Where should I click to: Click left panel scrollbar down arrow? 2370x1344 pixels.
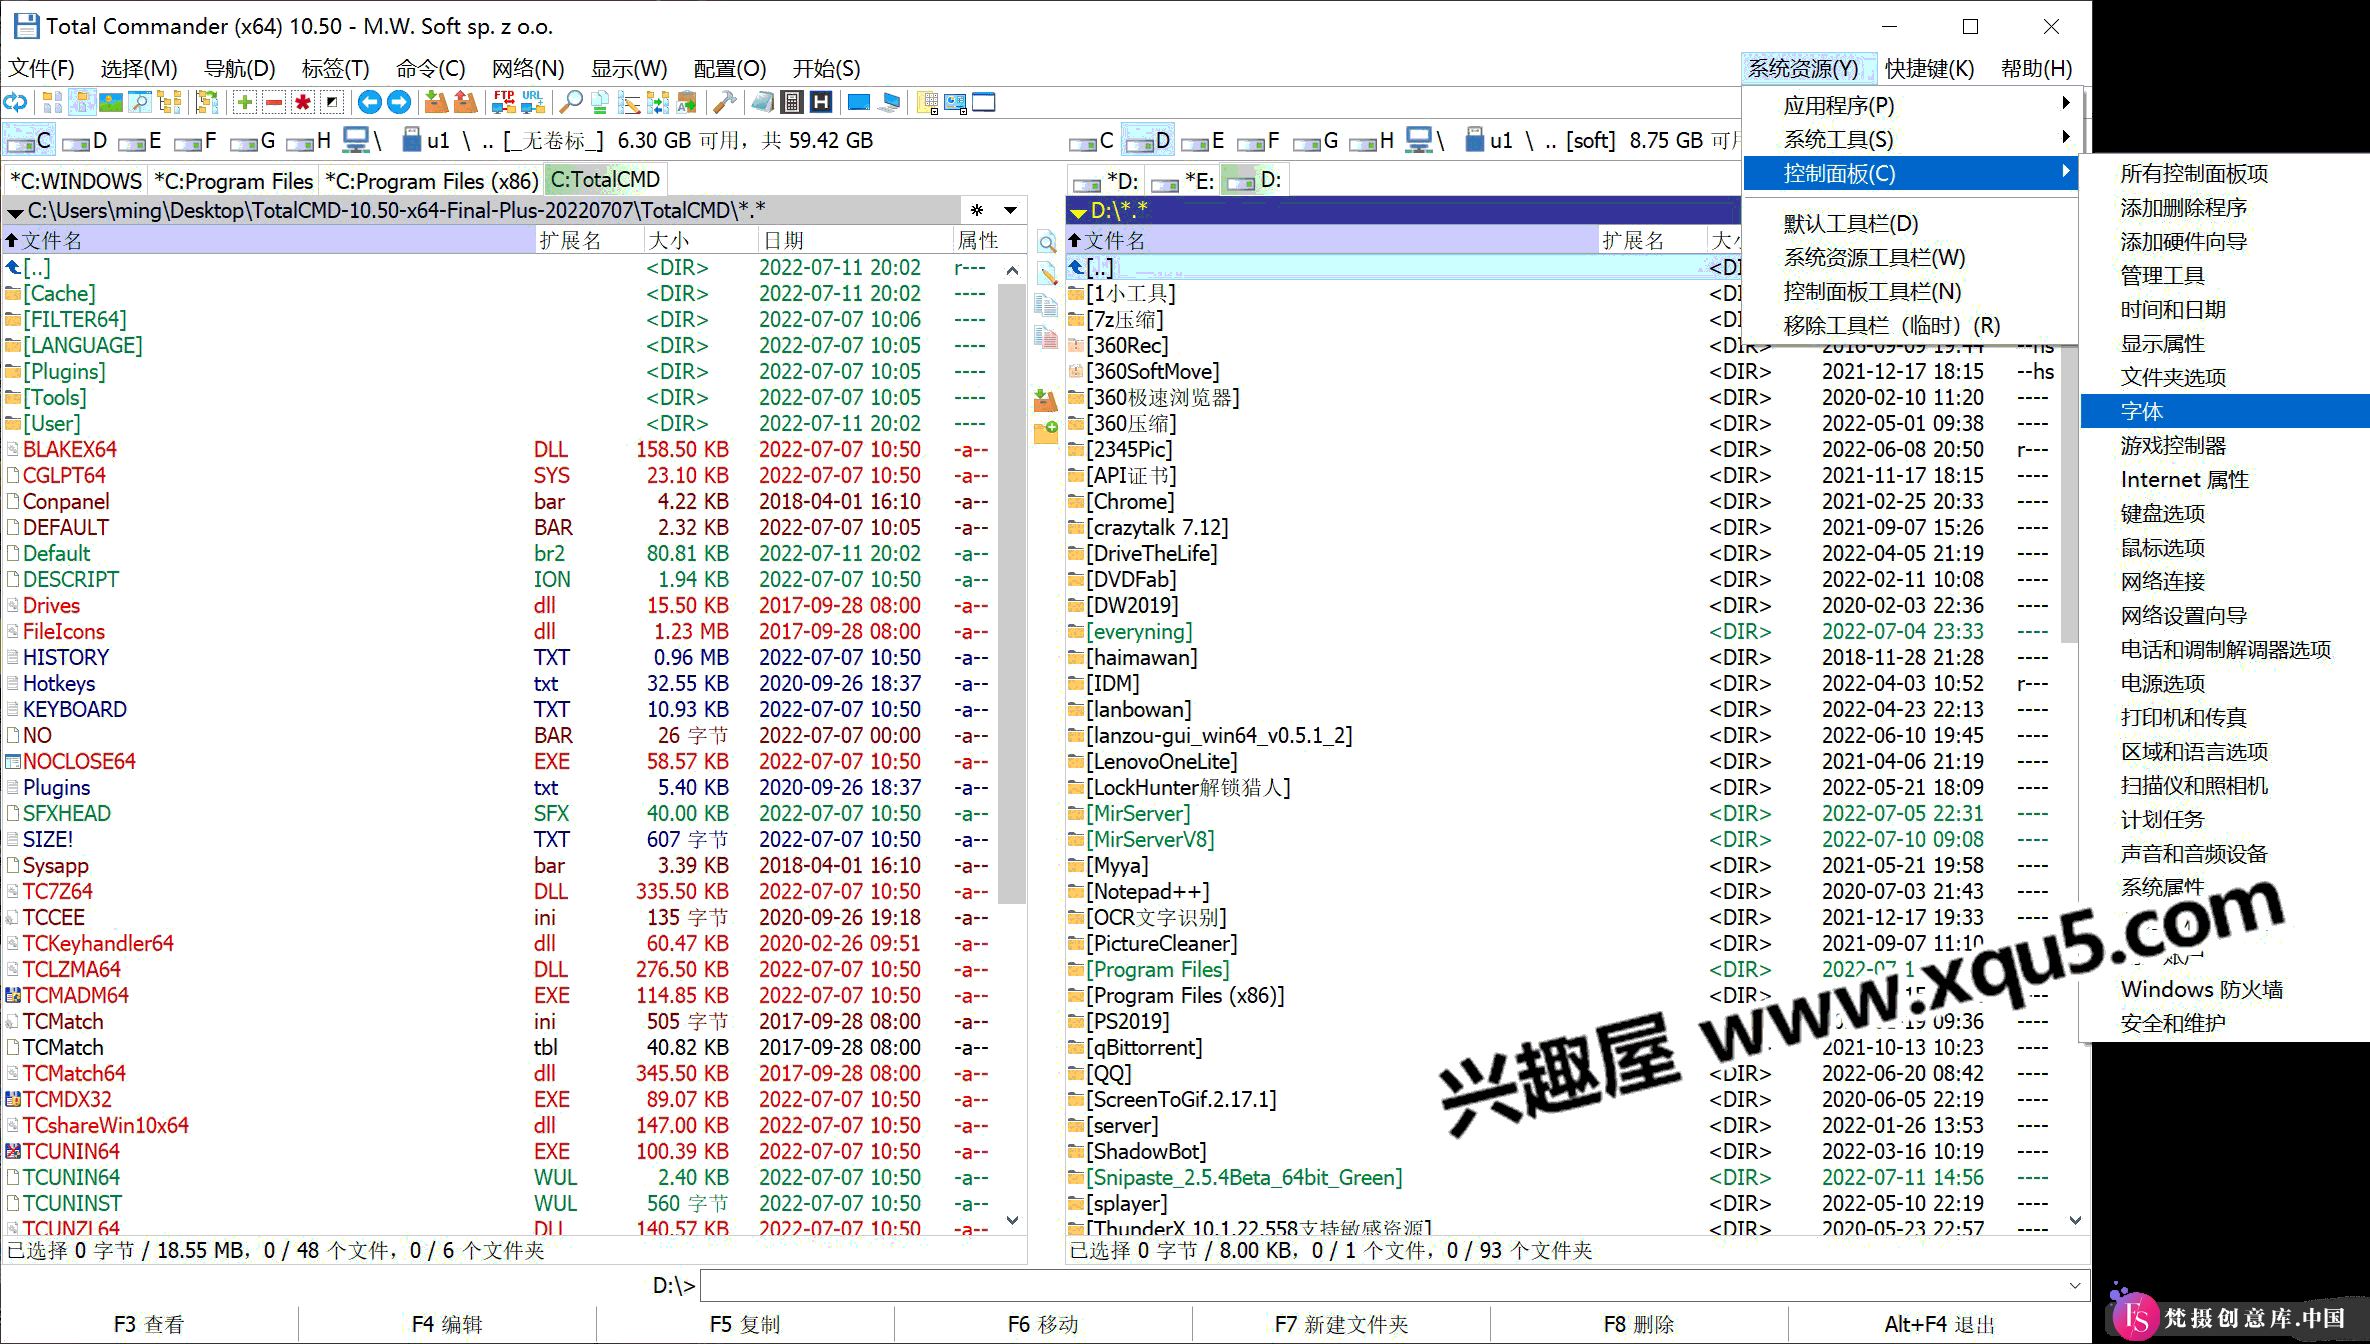click(1012, 1220)
